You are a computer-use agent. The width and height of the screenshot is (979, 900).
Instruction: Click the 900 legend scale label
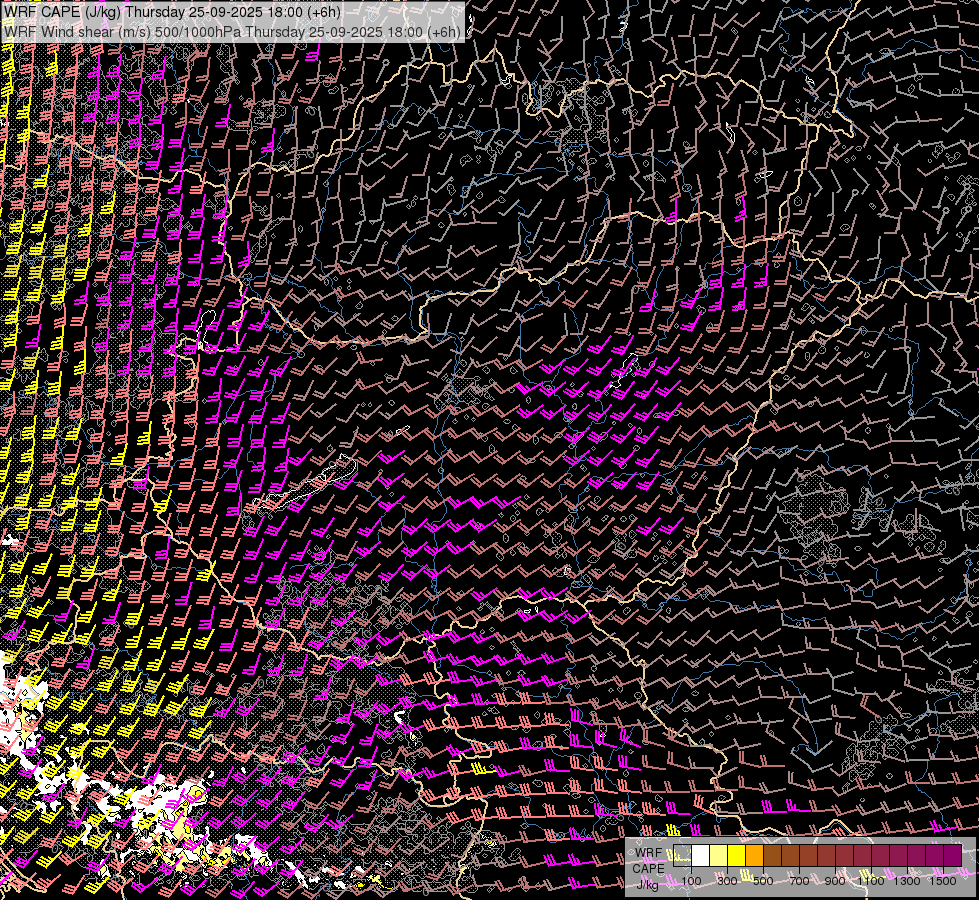pyautogui.click(x=835, y=881)
